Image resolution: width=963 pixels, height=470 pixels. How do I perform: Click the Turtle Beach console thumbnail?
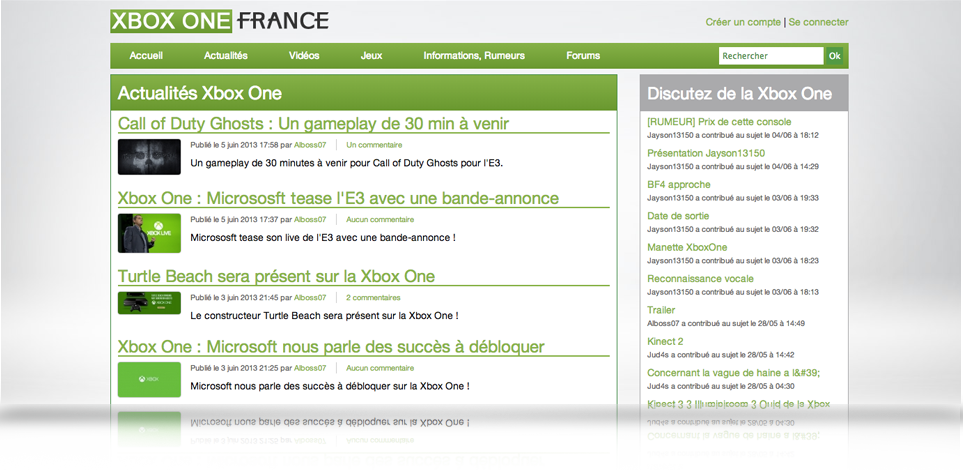click(149, 303)
